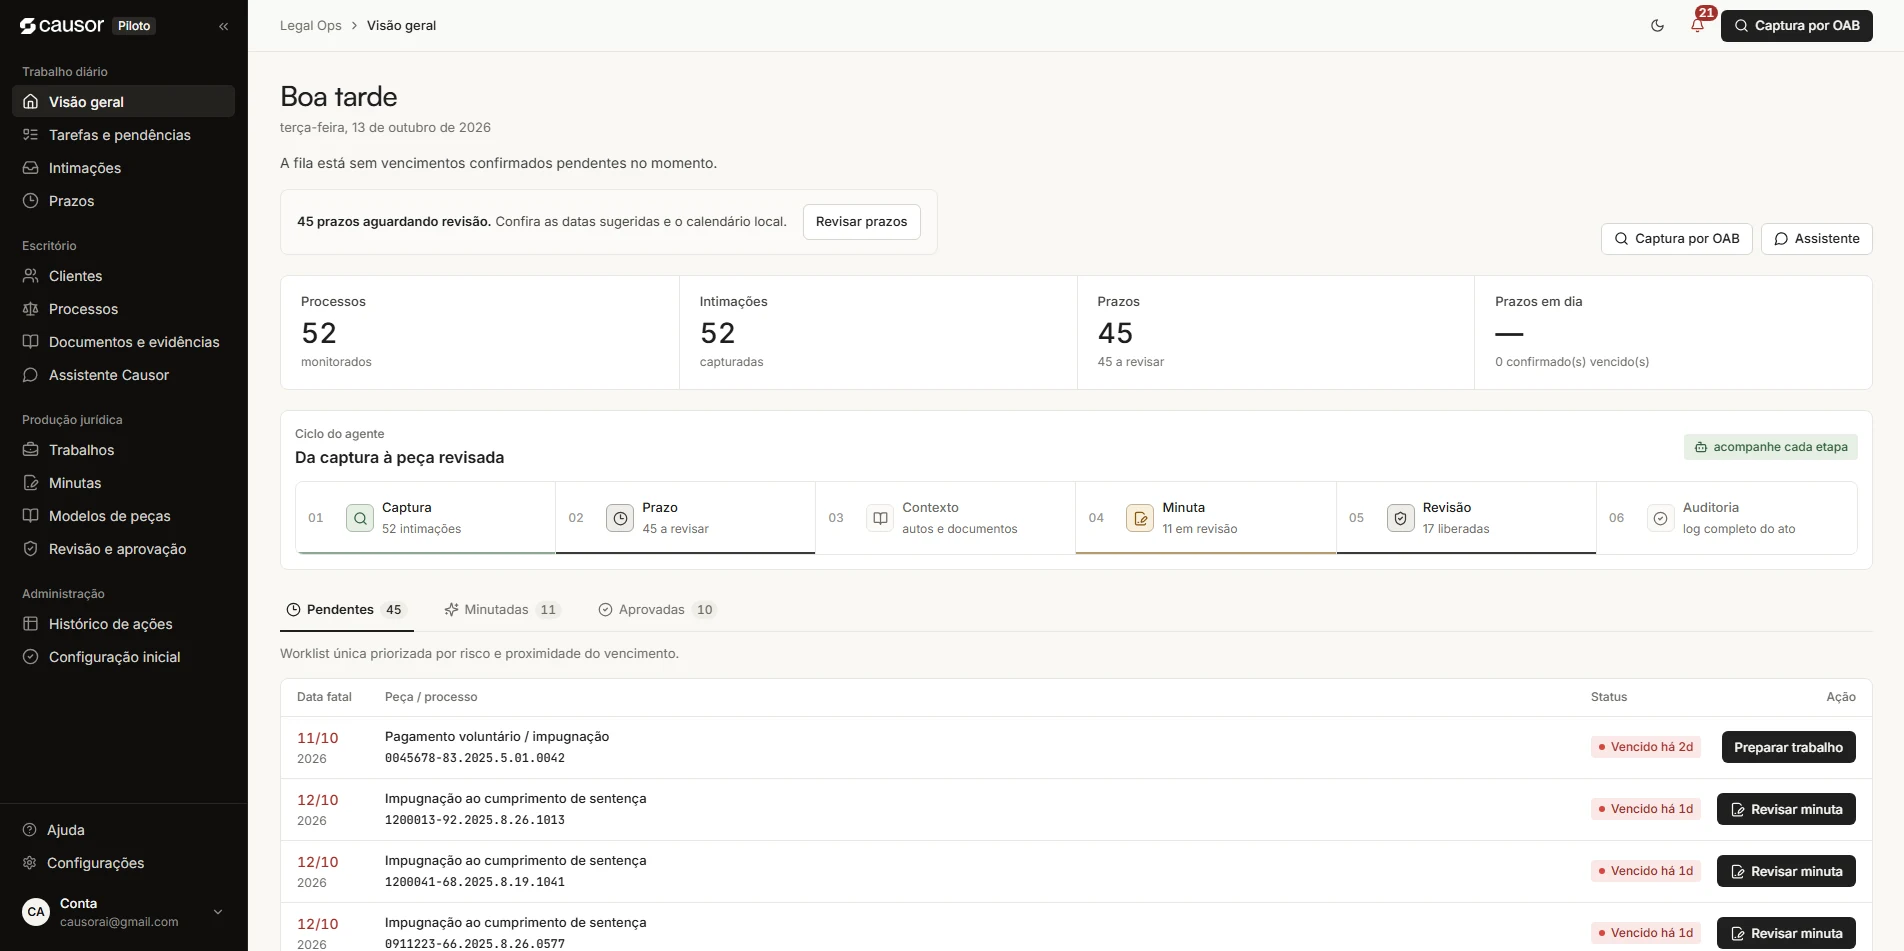This screenshot has height=951, width=1904.
Task: Open Revisão e aprovação shield icon
Action: coord(31,548)
